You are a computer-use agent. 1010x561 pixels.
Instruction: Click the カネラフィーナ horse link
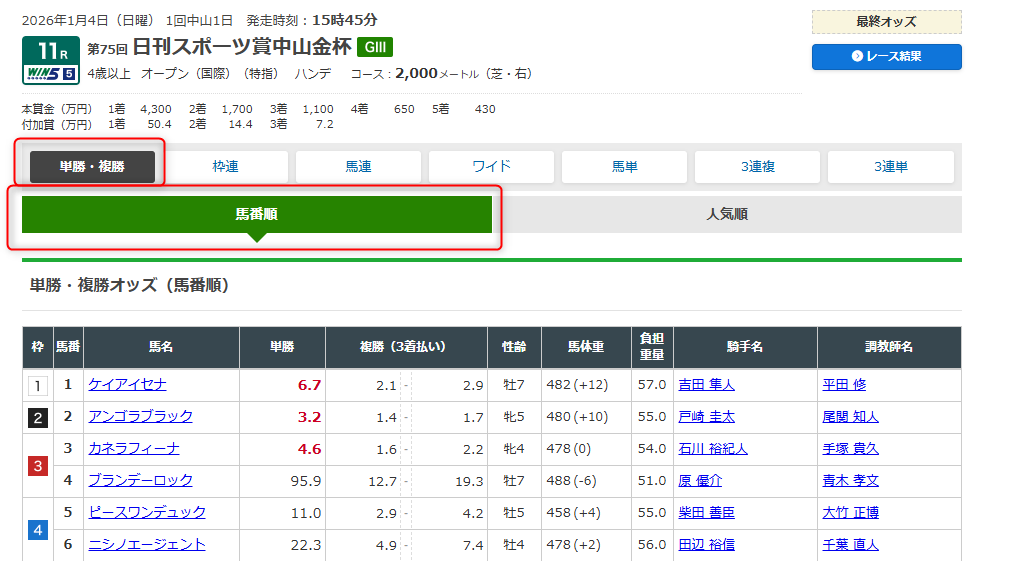134,449
